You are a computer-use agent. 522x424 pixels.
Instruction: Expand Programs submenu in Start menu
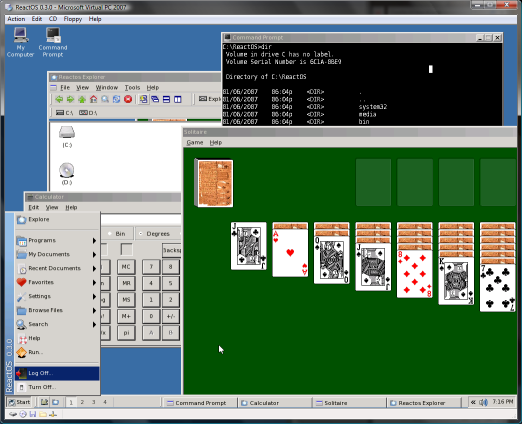57,240
